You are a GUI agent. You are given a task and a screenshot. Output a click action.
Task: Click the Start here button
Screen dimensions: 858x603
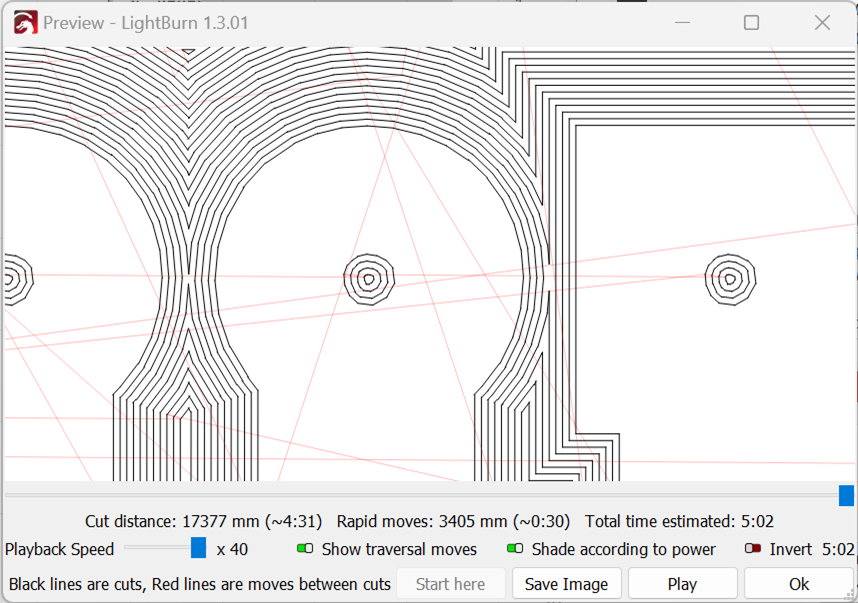click(450, 584)
